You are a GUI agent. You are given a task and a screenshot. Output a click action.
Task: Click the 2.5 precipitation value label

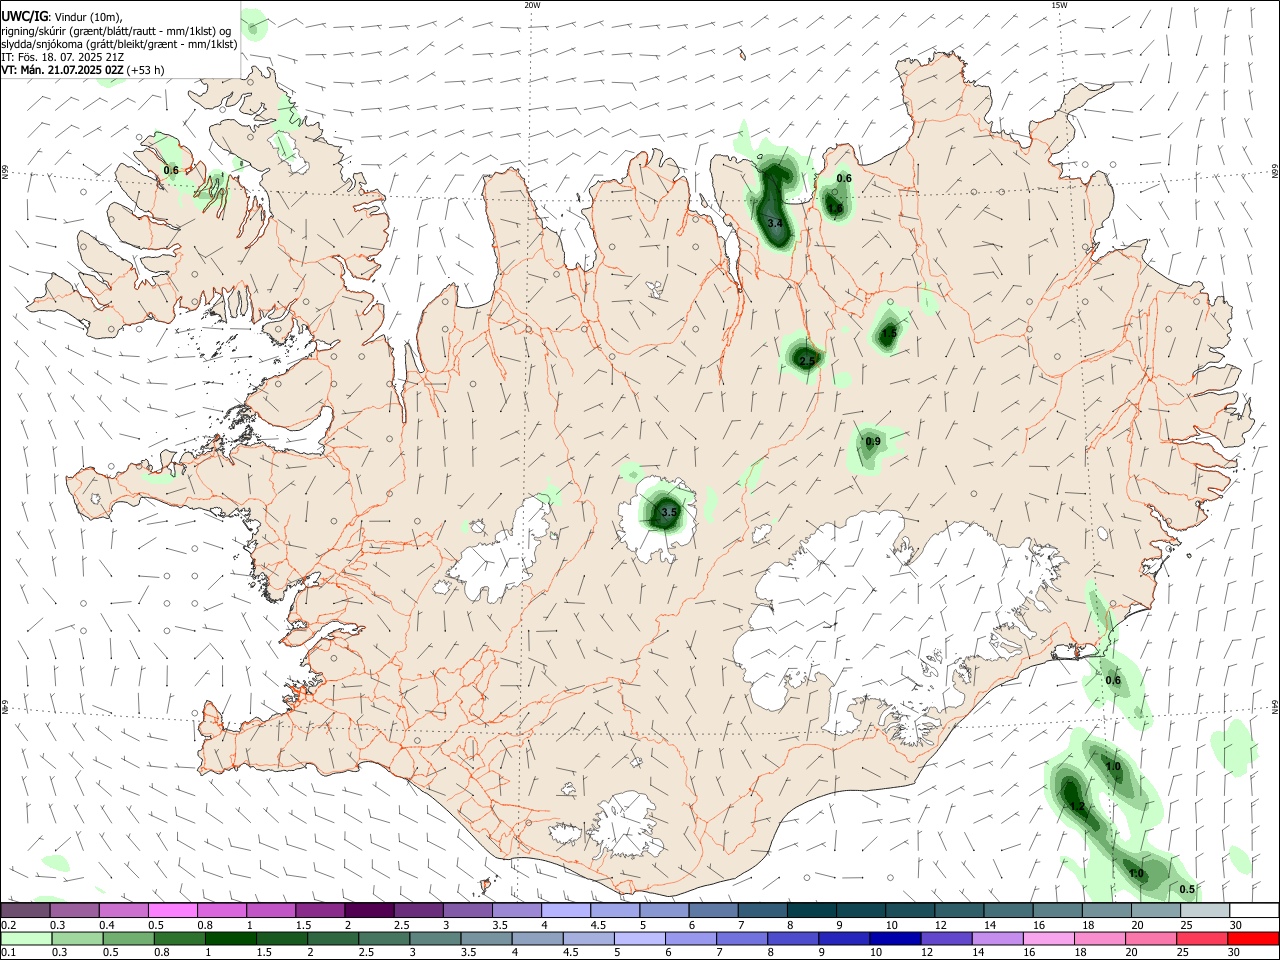pos(808,360)
